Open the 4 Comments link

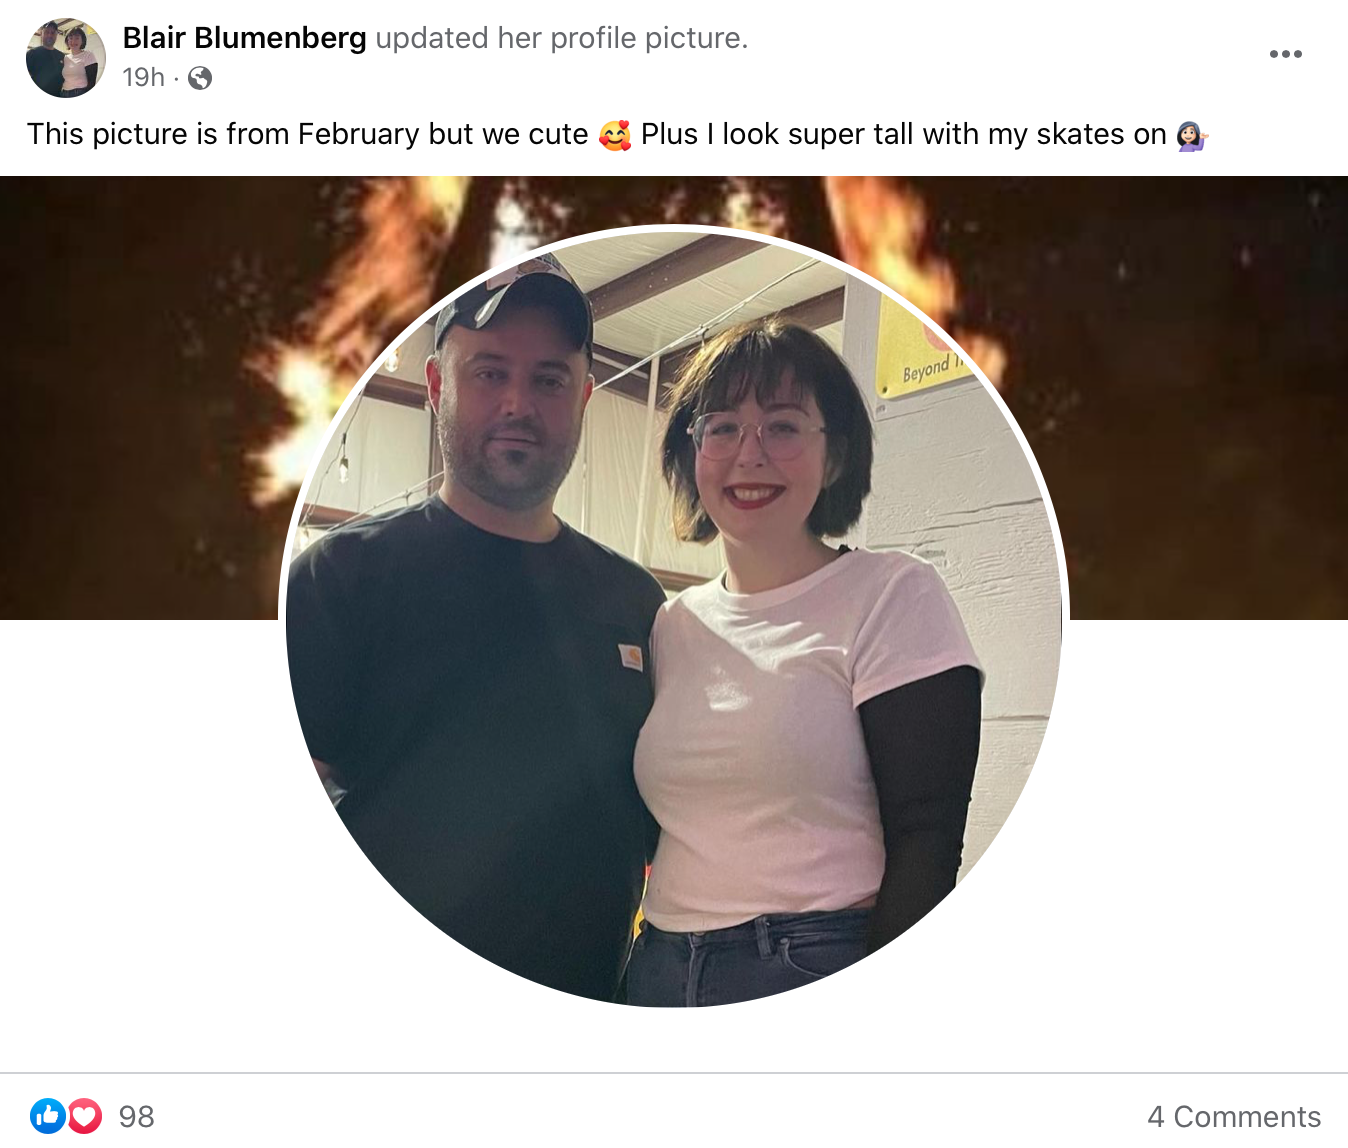pos(1234,1116)
